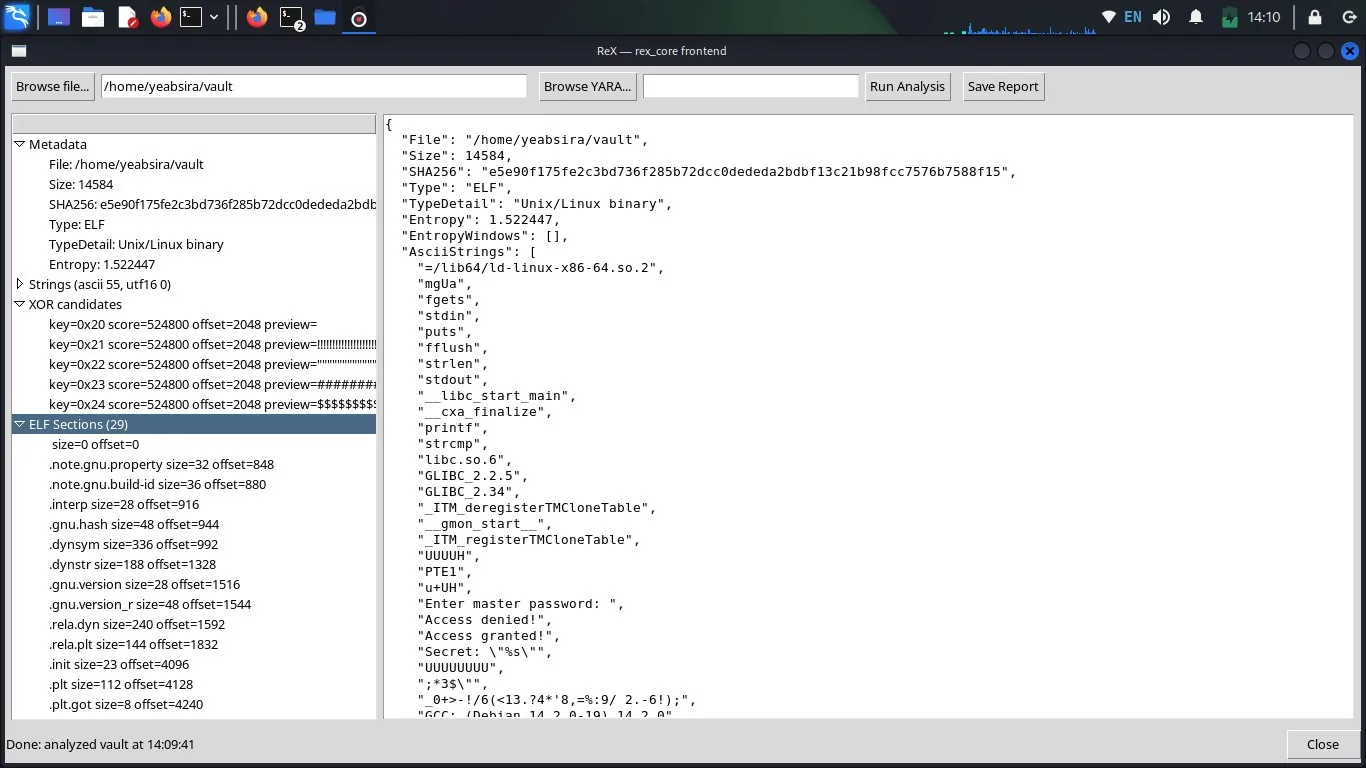This screenshot has width=1366, height=768.
Task: Switch to terminal task with badge 2
Action: point(291,17)
